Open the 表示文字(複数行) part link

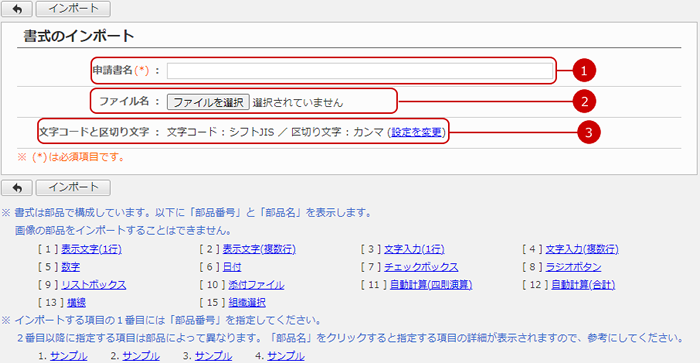coord(259,249)
